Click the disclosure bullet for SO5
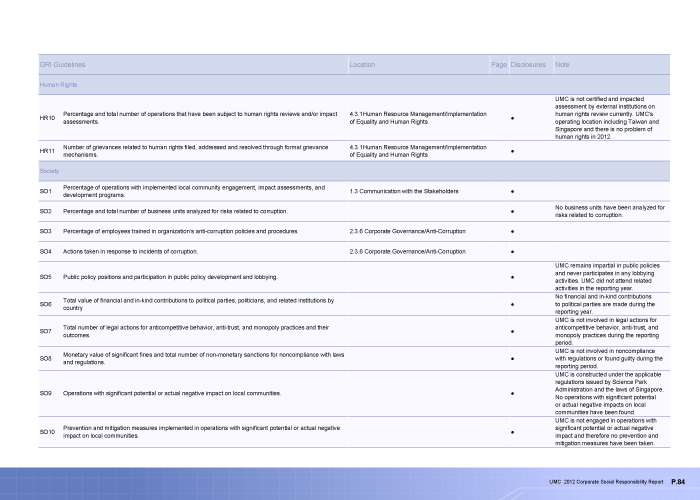The width and height of the screenshot is (700, 500). (x=512, y=276)
